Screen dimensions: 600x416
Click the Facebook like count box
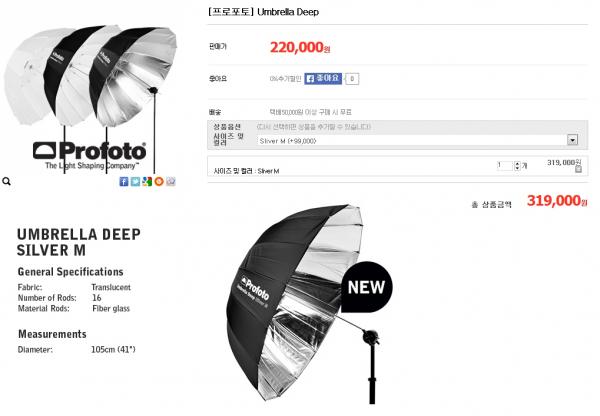(352, 79)
